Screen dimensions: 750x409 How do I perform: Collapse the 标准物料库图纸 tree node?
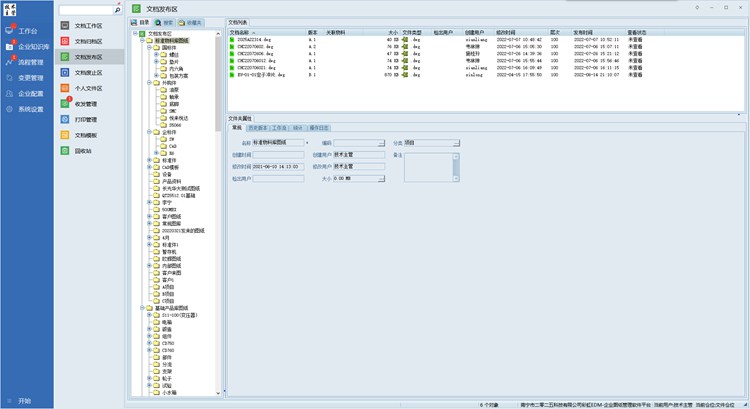(x=143, y=40)
